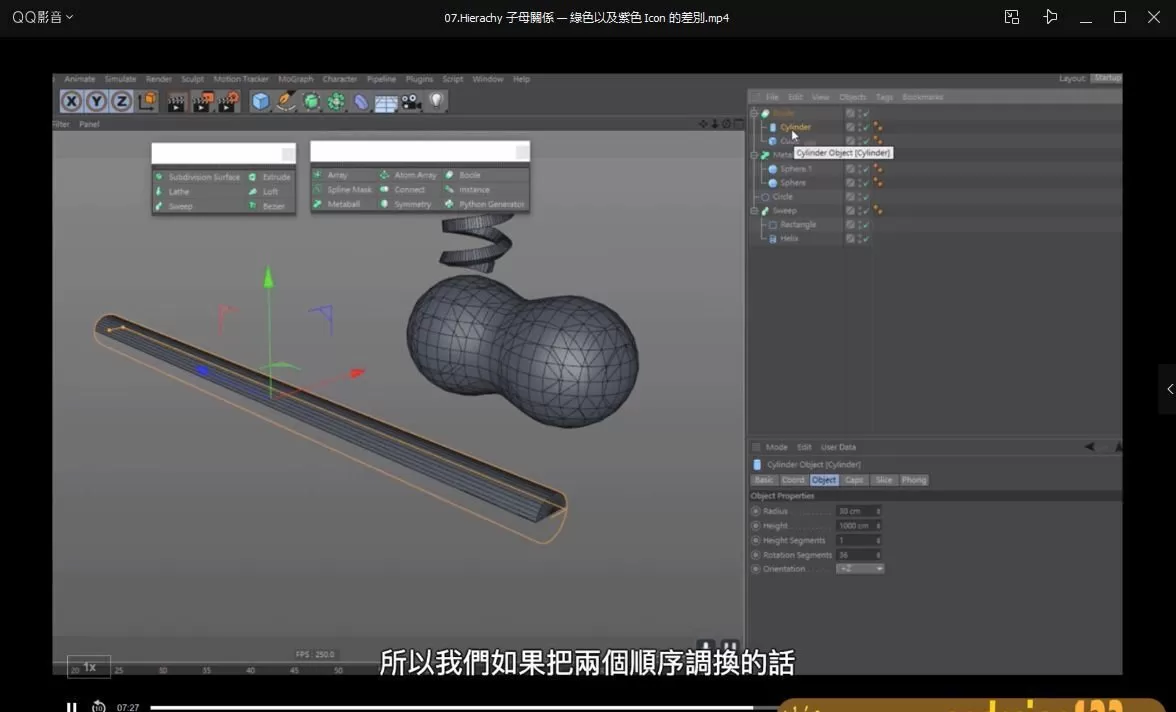
Task: Click User Data in the Attribute Manager
Action: click(839, 447)
